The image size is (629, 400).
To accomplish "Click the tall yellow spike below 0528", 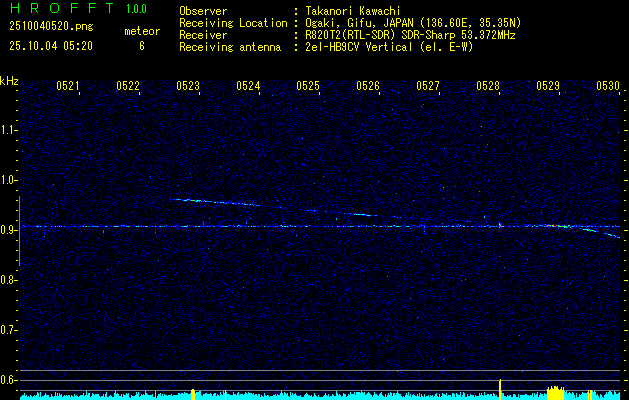I will [500, 387].
